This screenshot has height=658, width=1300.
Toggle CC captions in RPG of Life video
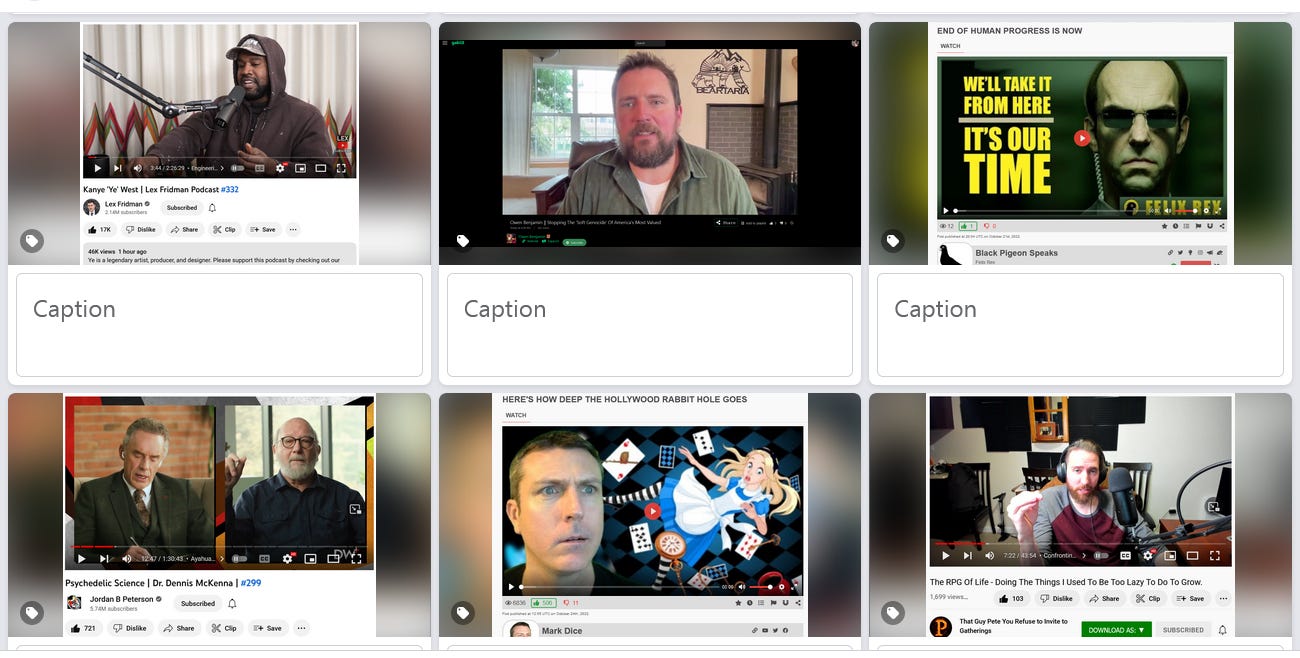[1125, 555]
